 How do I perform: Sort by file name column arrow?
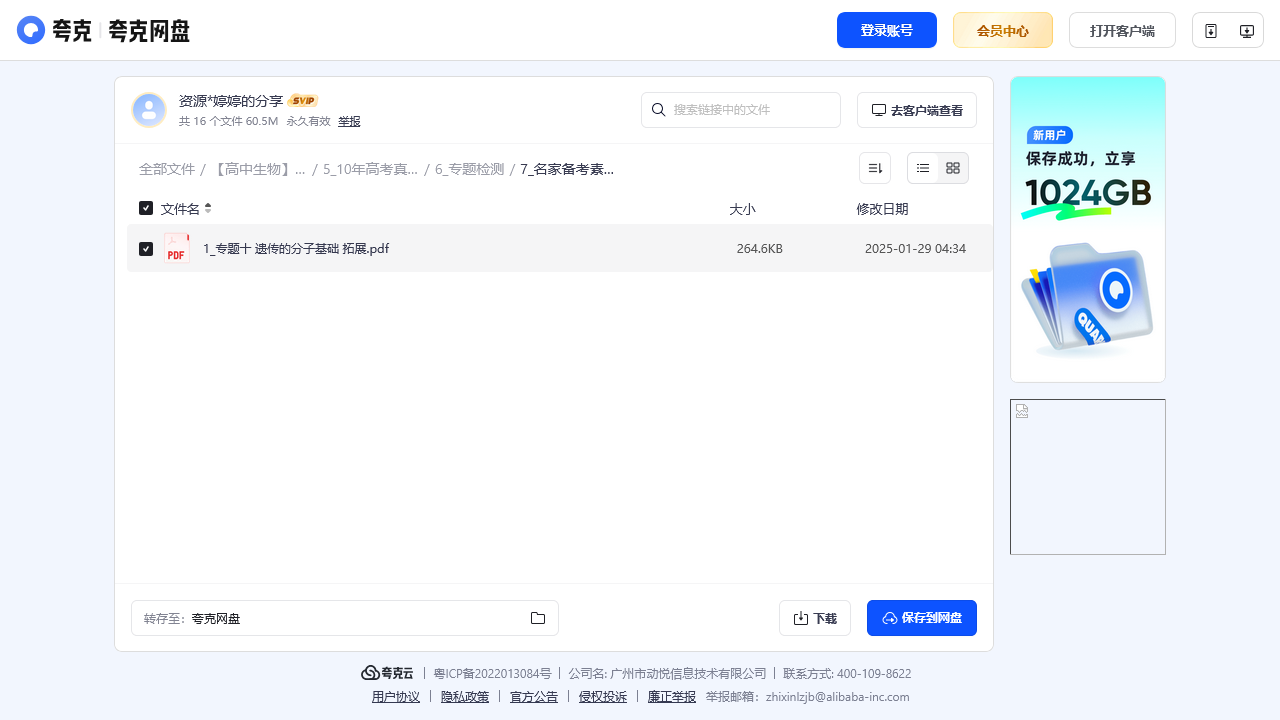pos(208,208)
